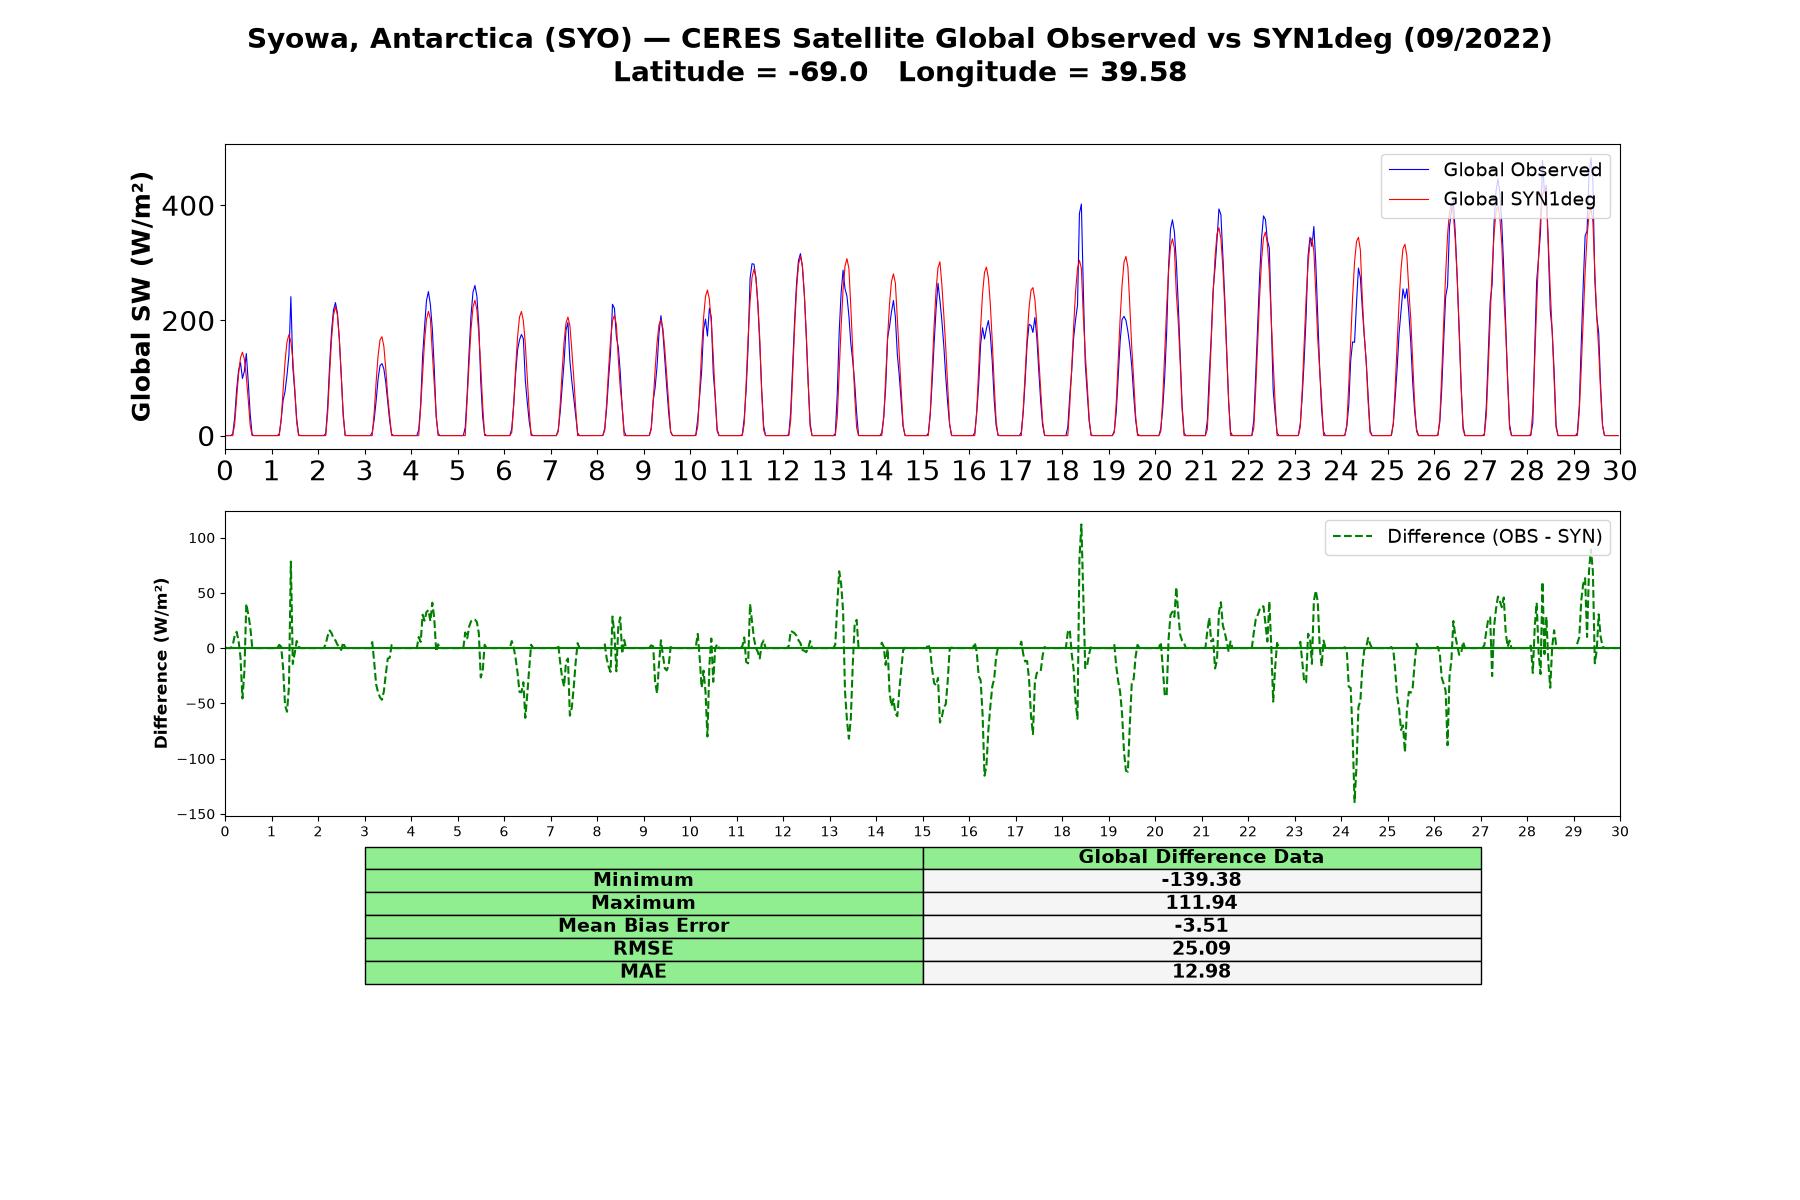Click the chart title text
Image resolution: width=1800 pixels, height=1200 pixels.
coord(900,55)
